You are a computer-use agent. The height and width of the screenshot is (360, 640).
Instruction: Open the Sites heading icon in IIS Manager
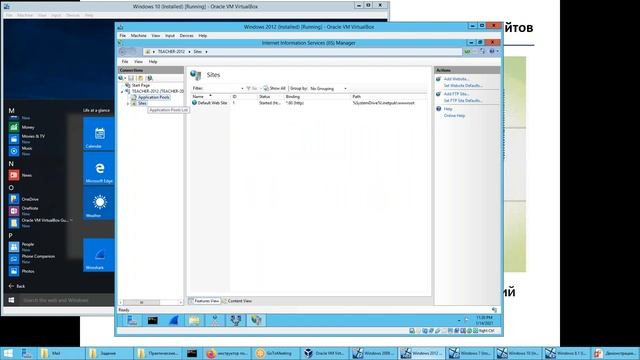coord(196,75)
